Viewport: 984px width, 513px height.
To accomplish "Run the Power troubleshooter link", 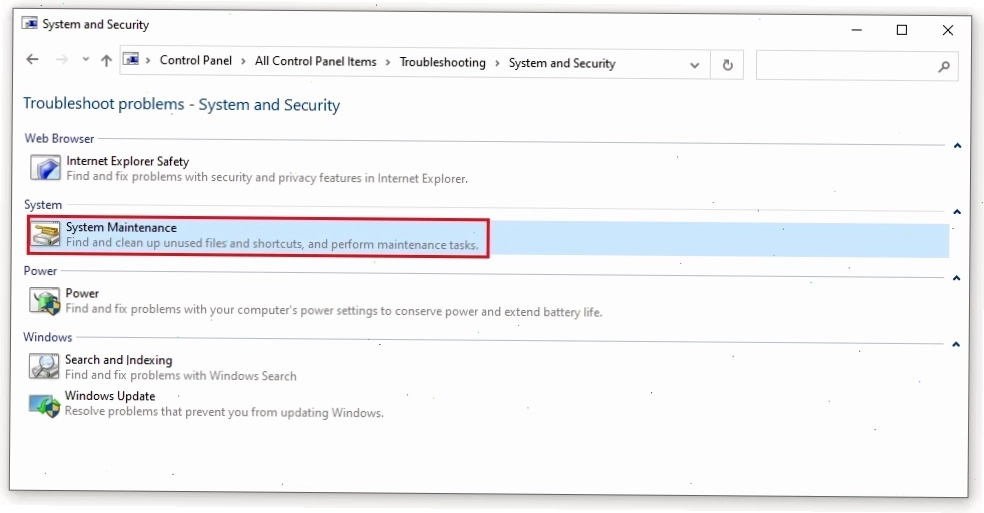I will (82, 293).
